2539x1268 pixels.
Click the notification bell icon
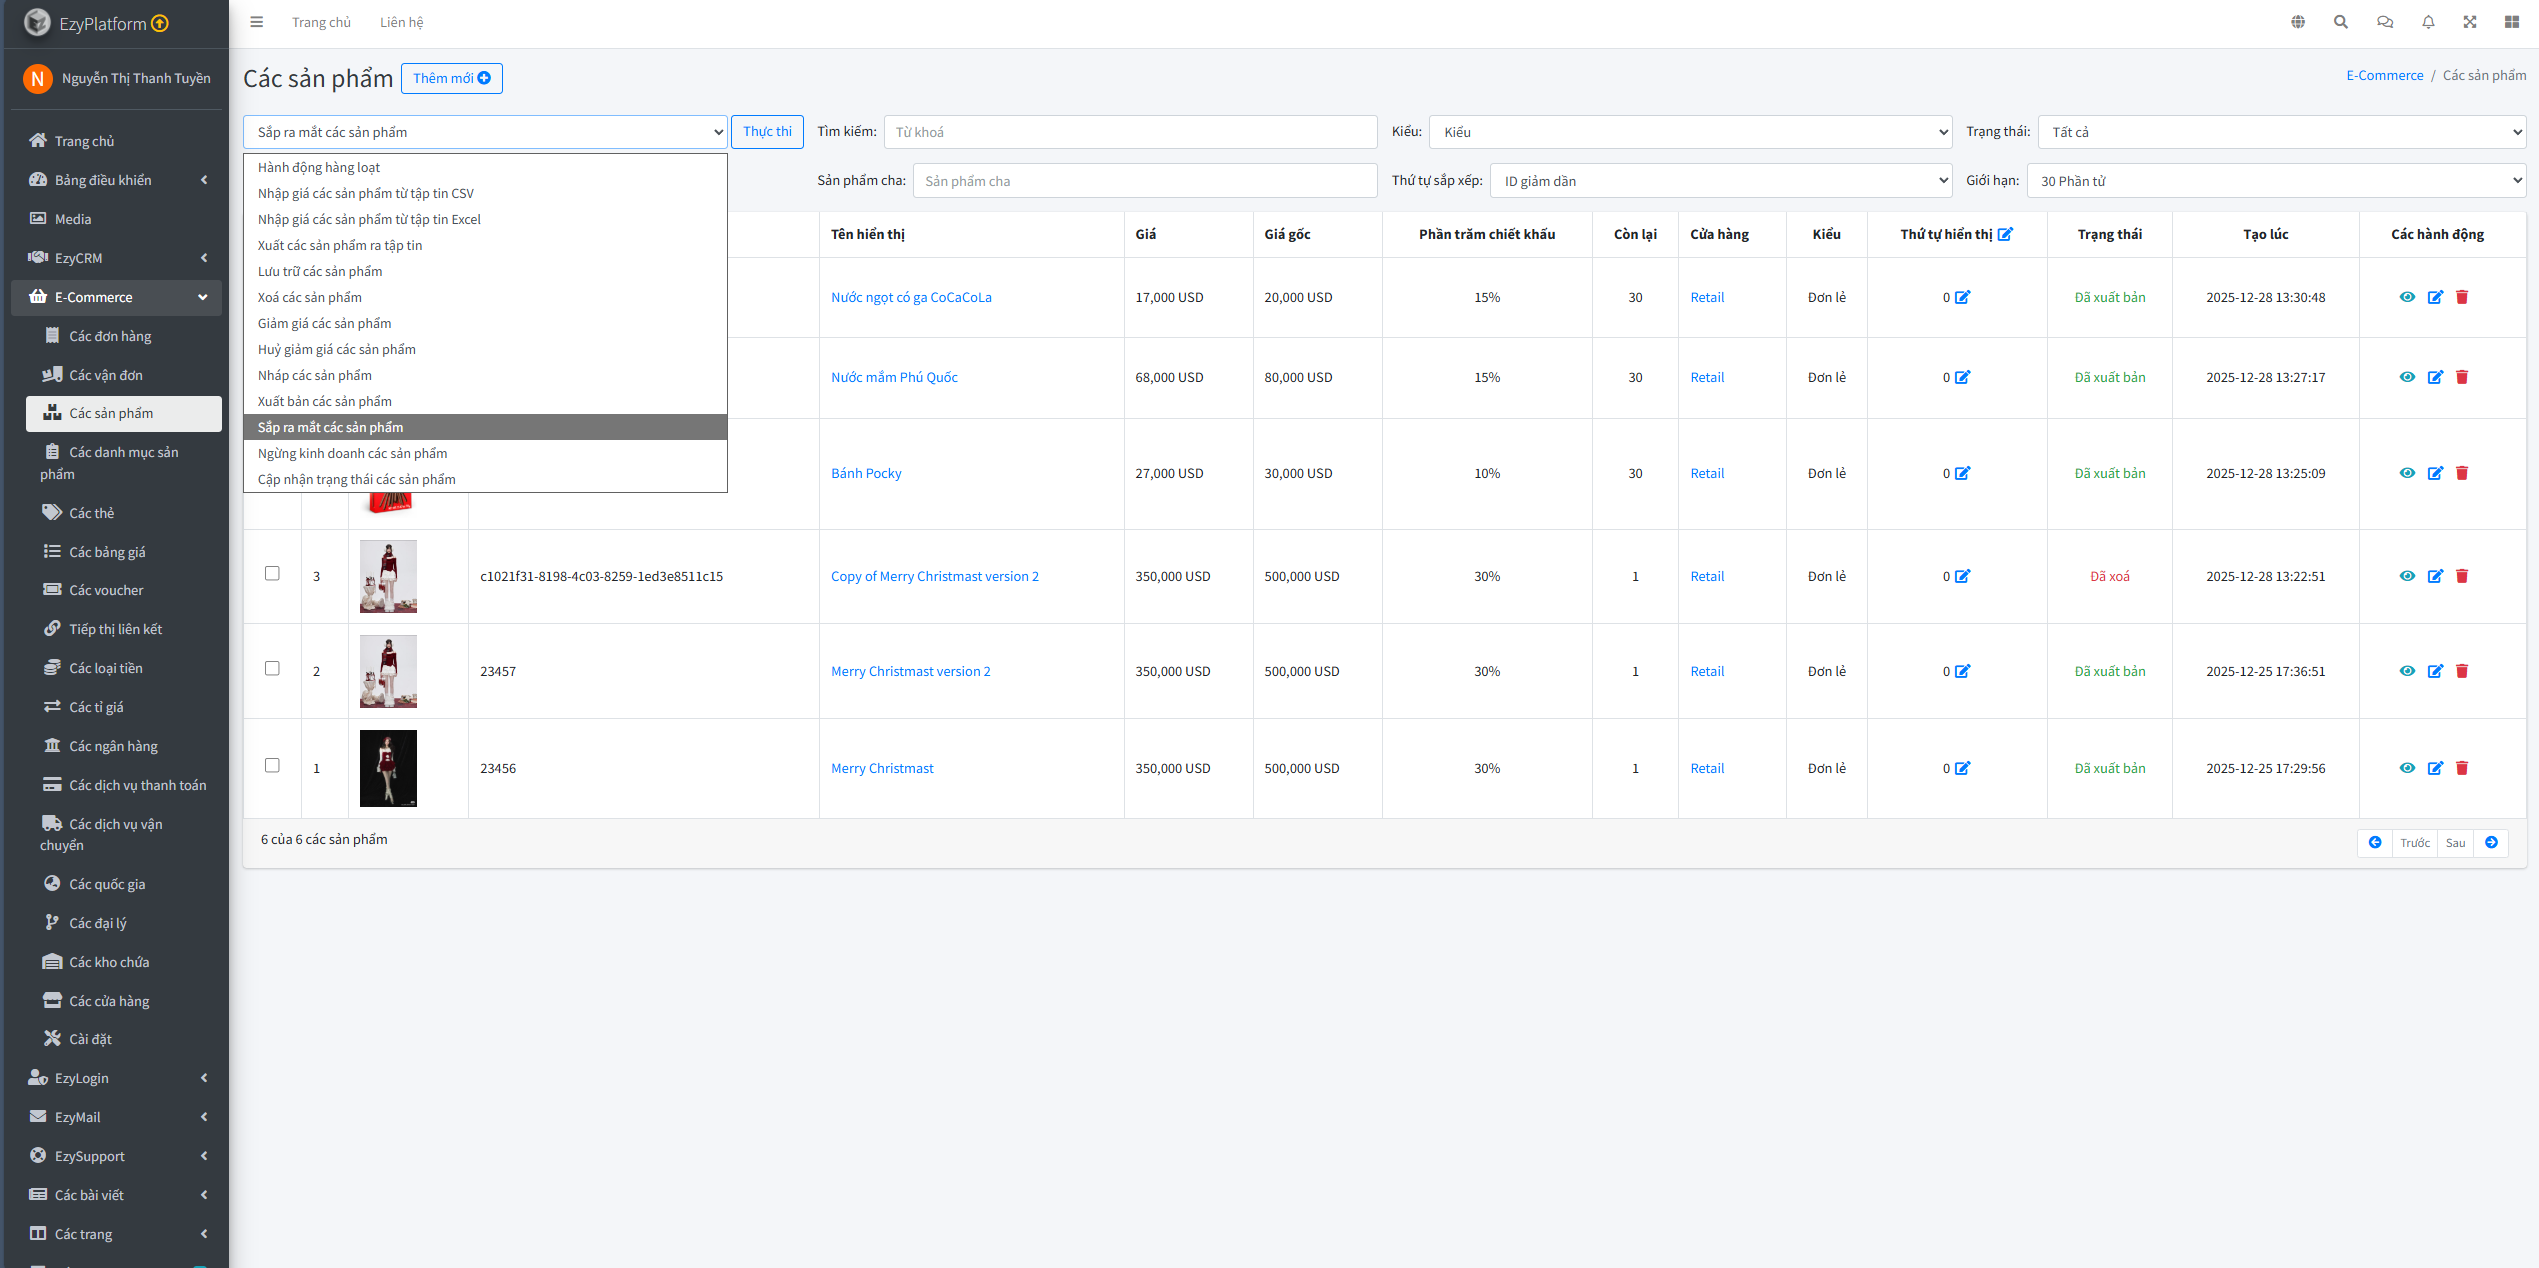point(2428,22)
